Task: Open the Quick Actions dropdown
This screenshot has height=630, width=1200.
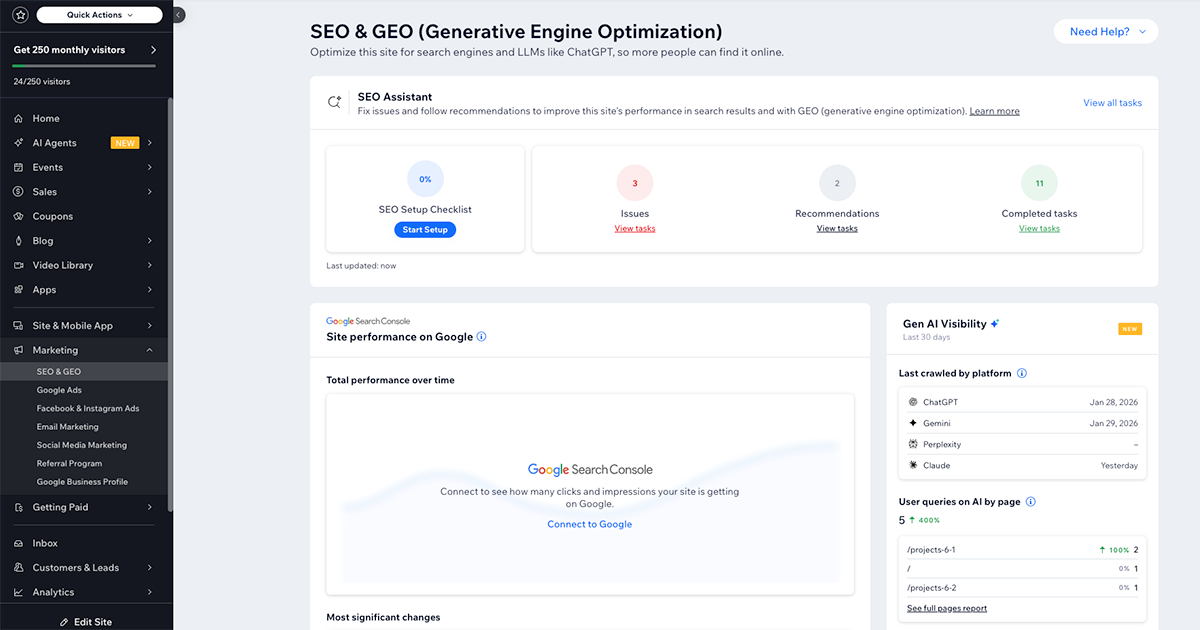Action: click(99, 15)
